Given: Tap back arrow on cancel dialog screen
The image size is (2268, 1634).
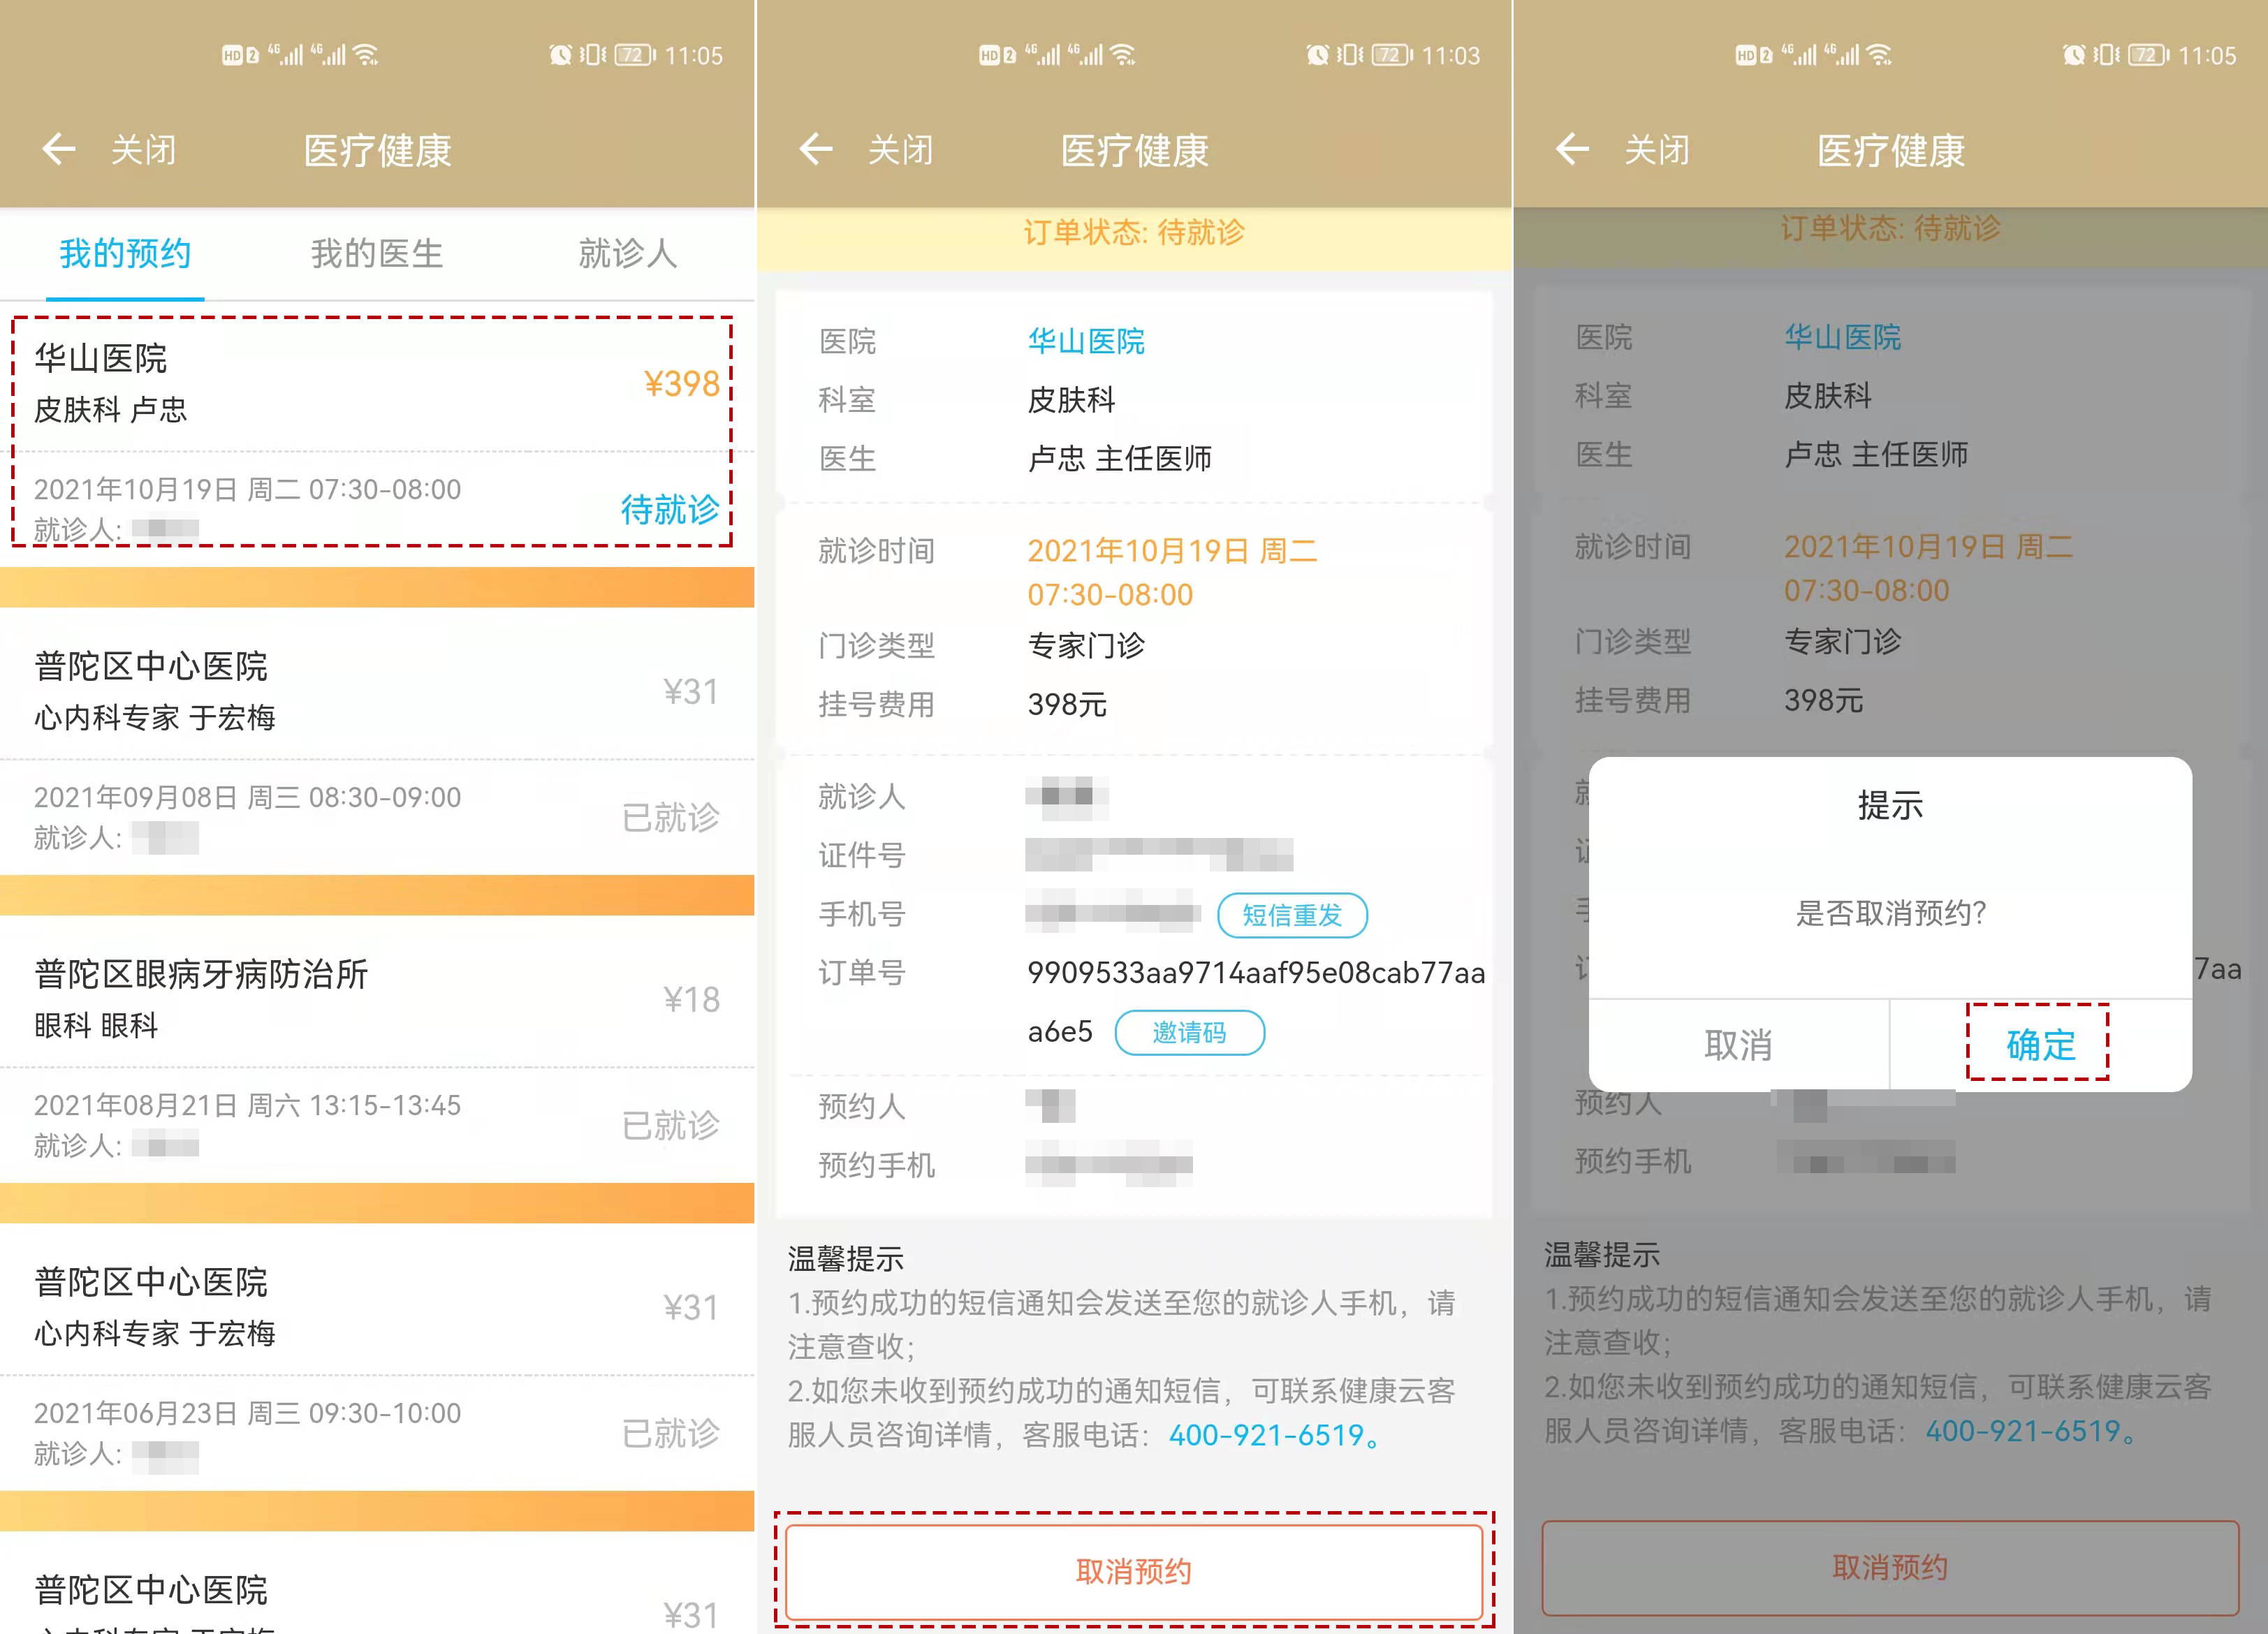Looking at the screenshot, I should click(x=1572, y=149).
